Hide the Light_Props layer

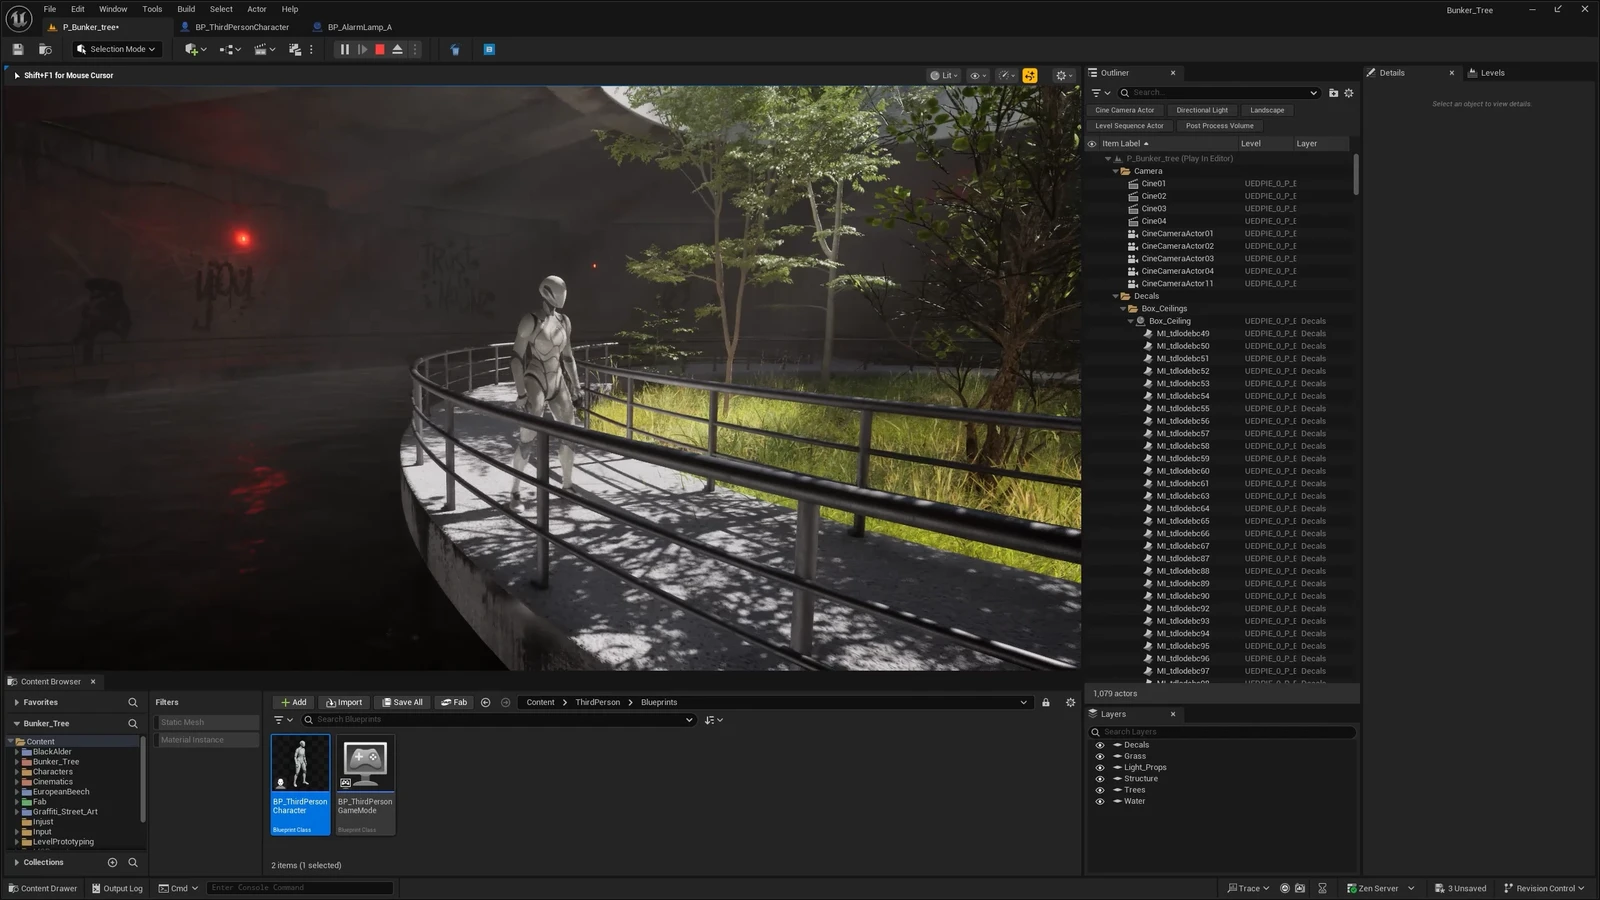1100,767
